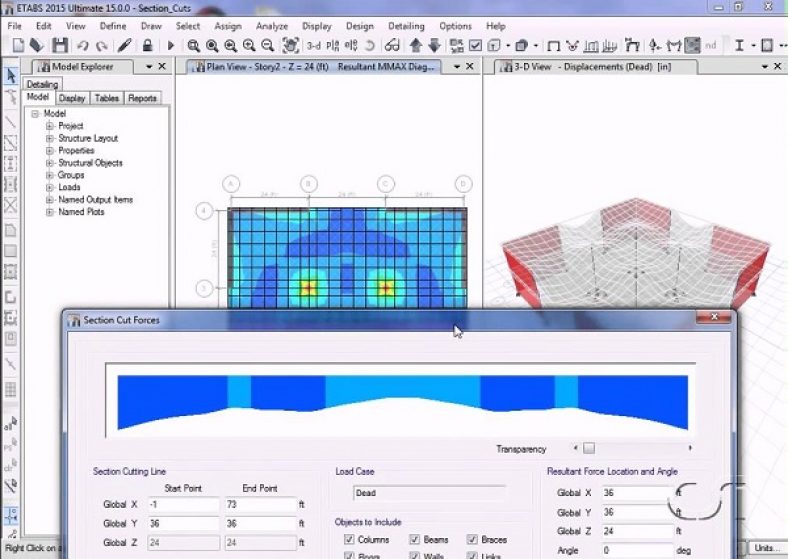Collapse the Model root node
The image size is (788, 559).
(35, 114)
